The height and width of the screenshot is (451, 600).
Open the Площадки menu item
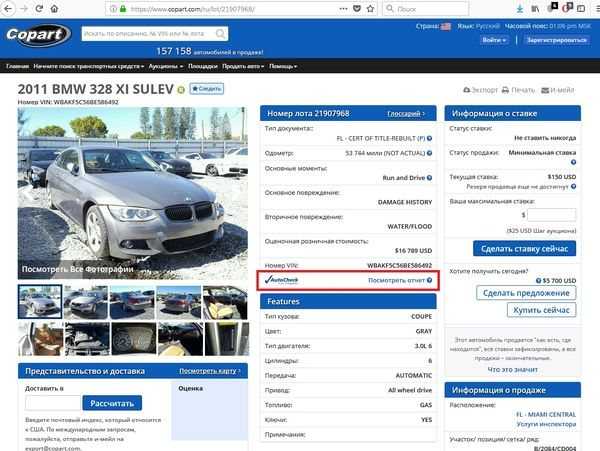203,67
